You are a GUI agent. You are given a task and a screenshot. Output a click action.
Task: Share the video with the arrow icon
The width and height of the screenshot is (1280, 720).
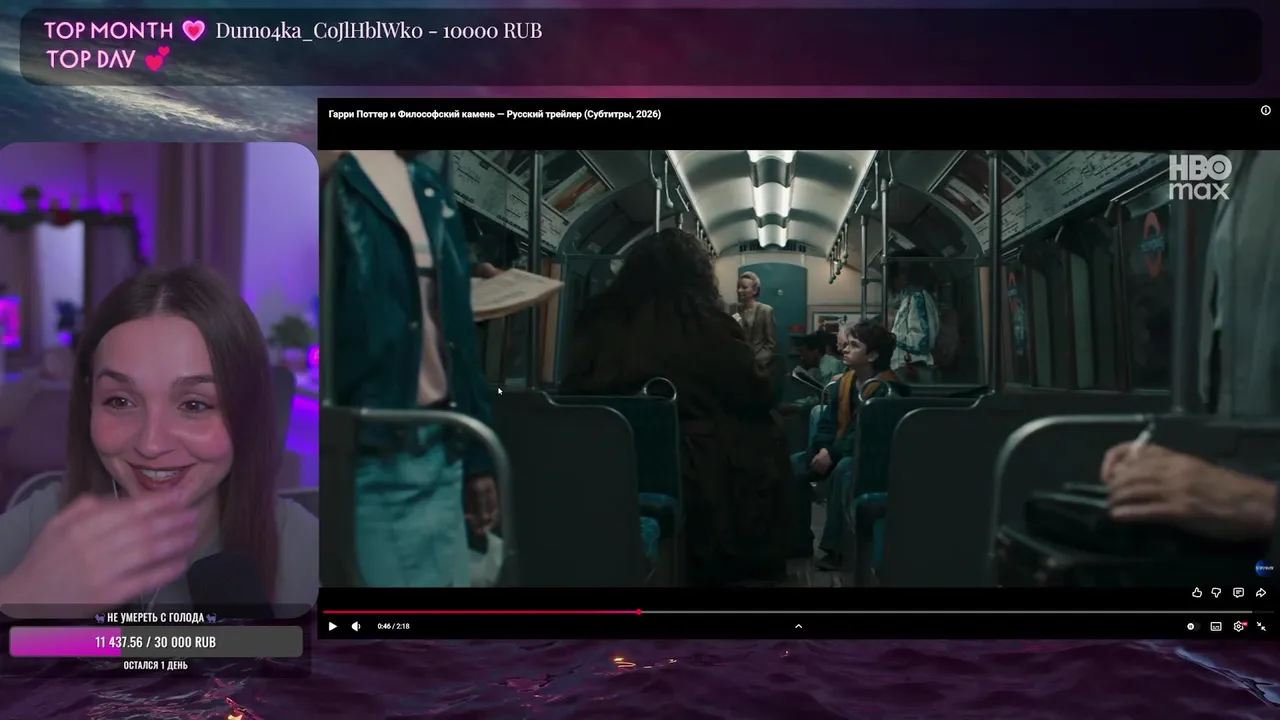click(x=1261, y=593)
